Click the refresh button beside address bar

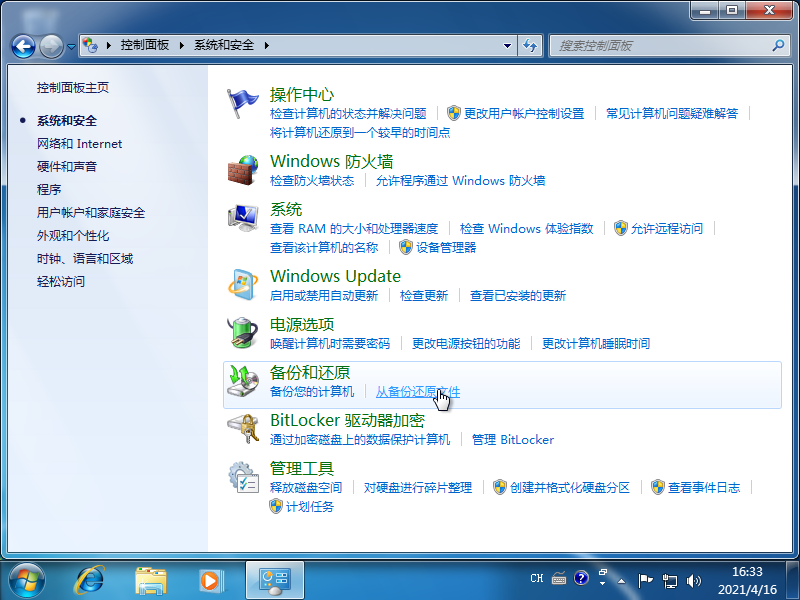click(x=530, y=45)
